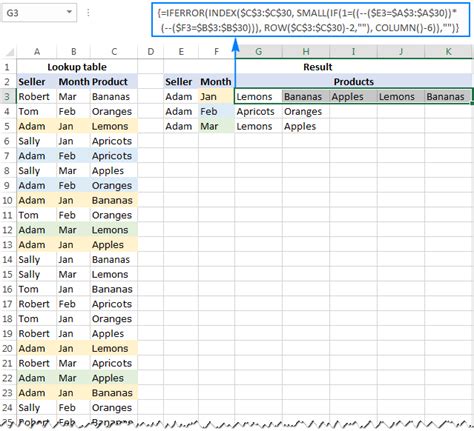Click 'Month' header in column F

click(216, 82)
